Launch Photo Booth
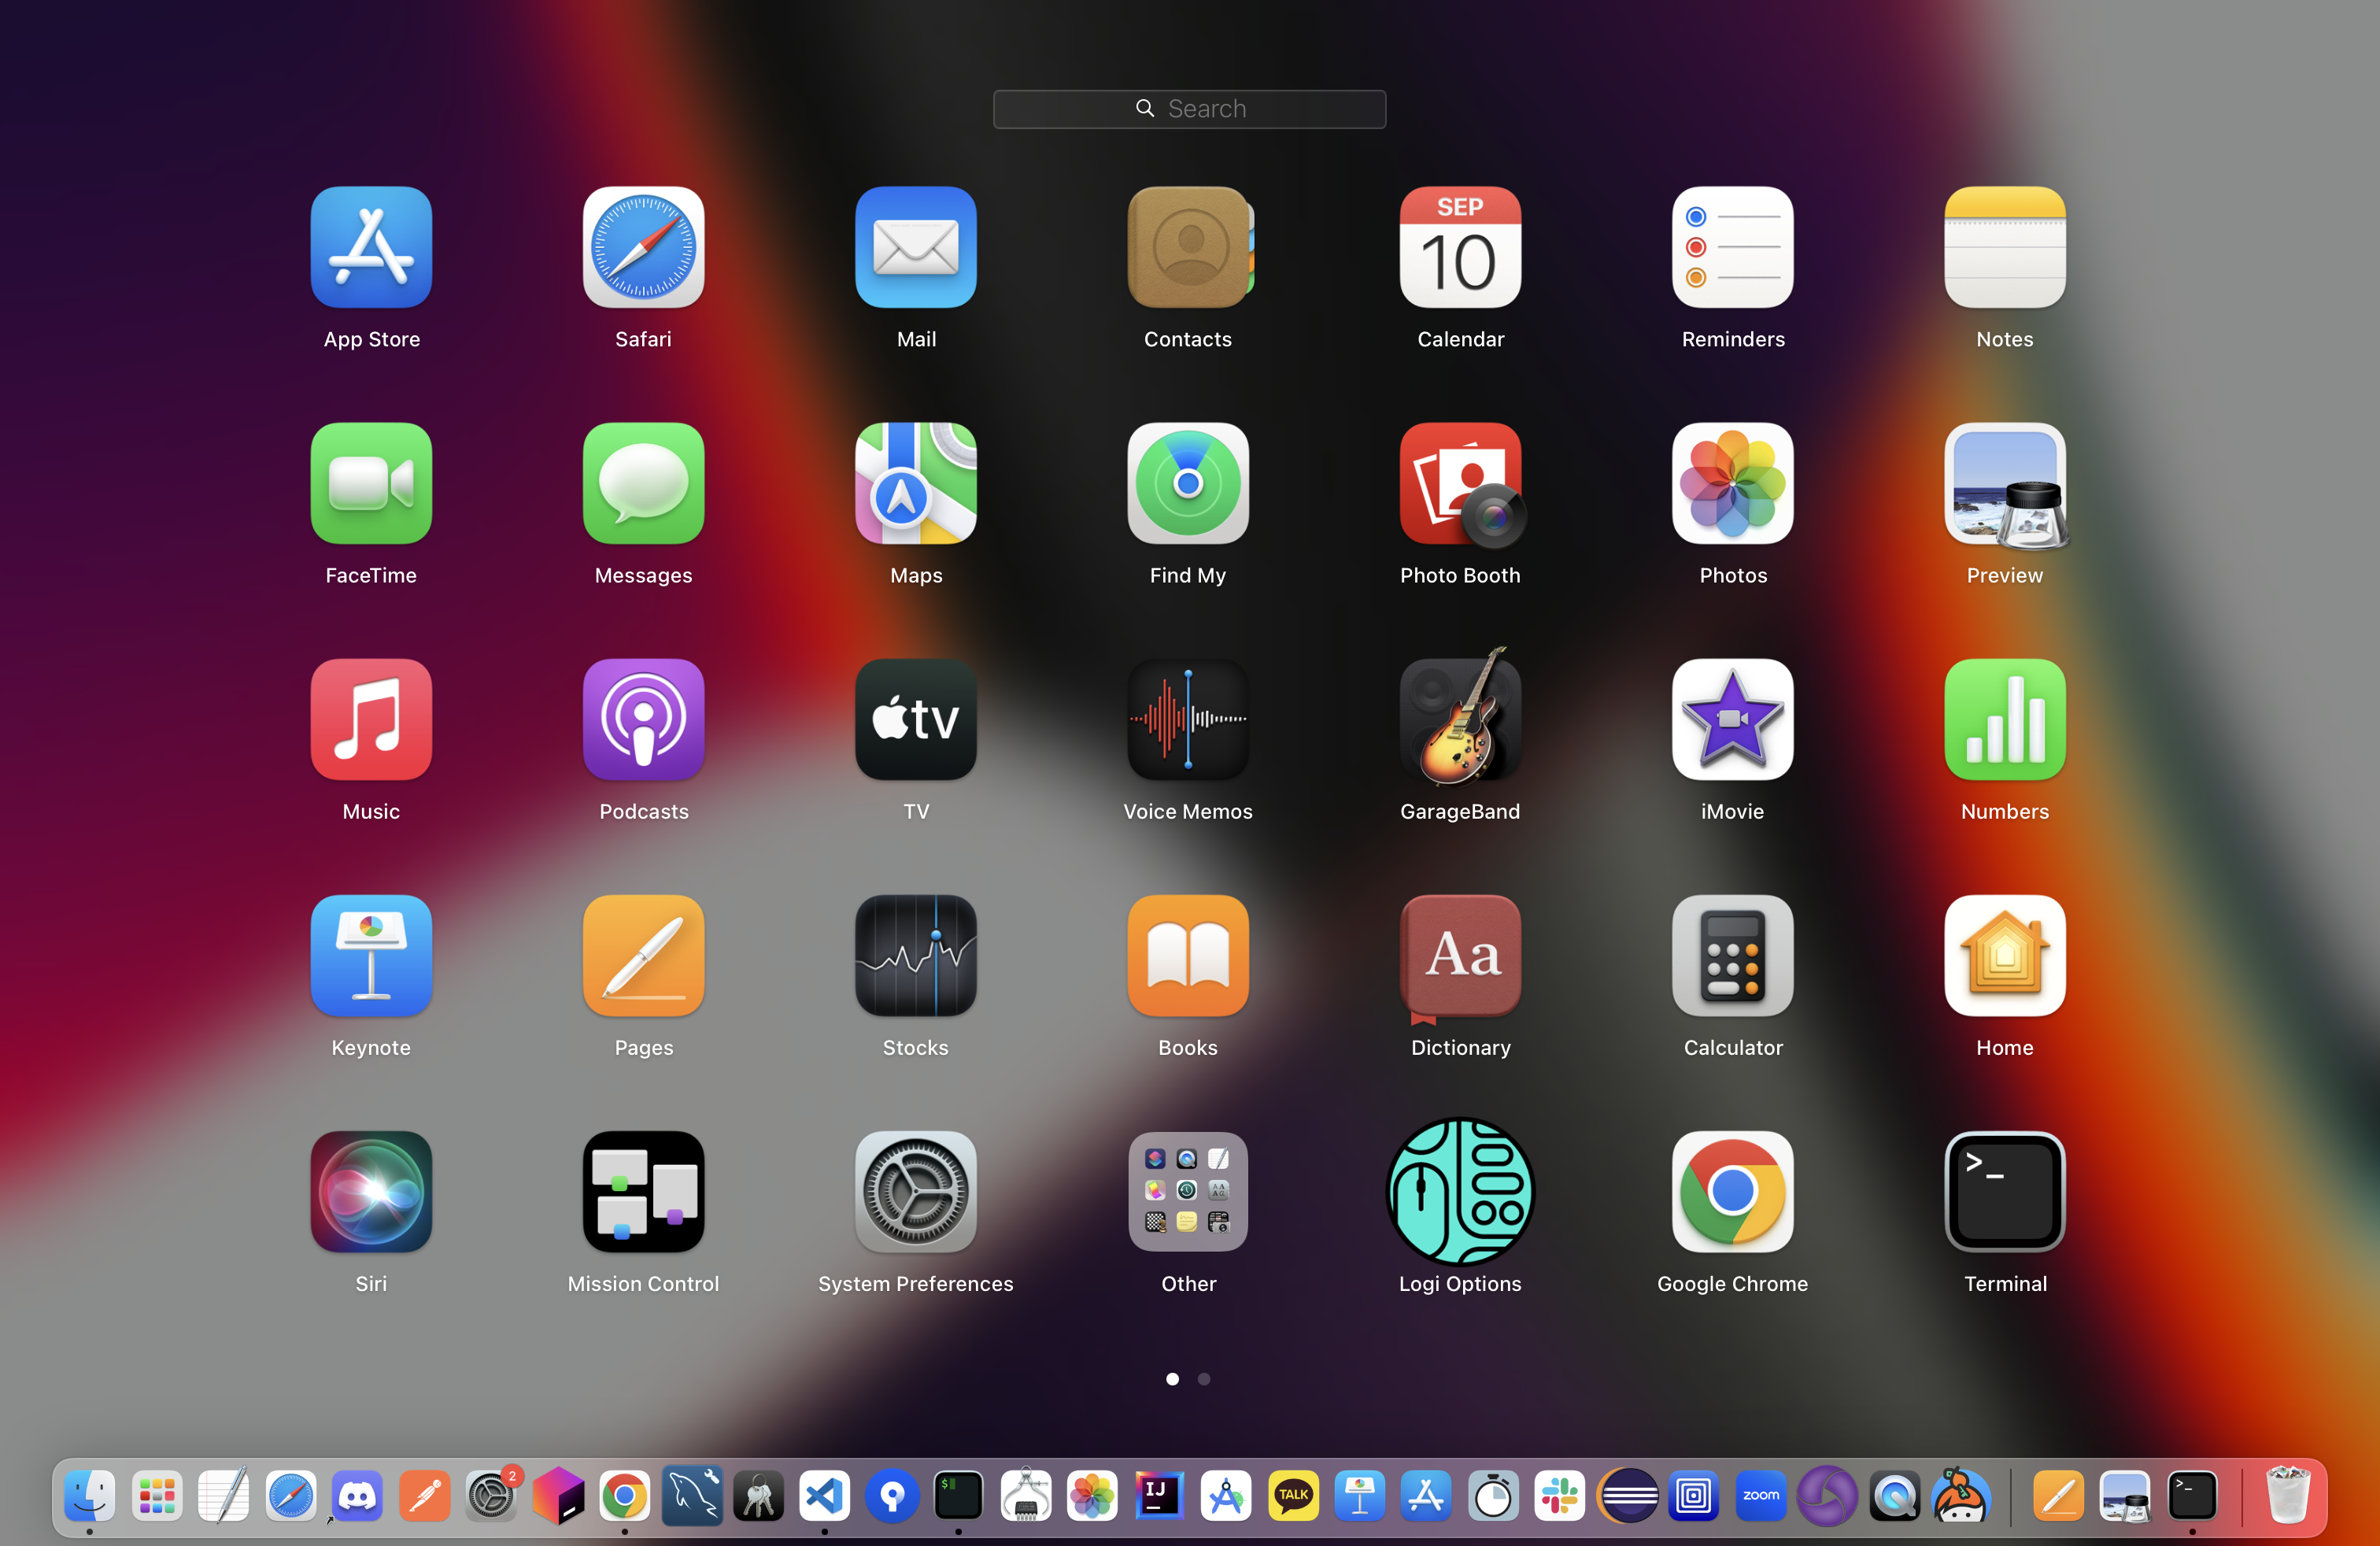The image size is (2380, 1546). pyautogui.click(x=1460, y=484)
